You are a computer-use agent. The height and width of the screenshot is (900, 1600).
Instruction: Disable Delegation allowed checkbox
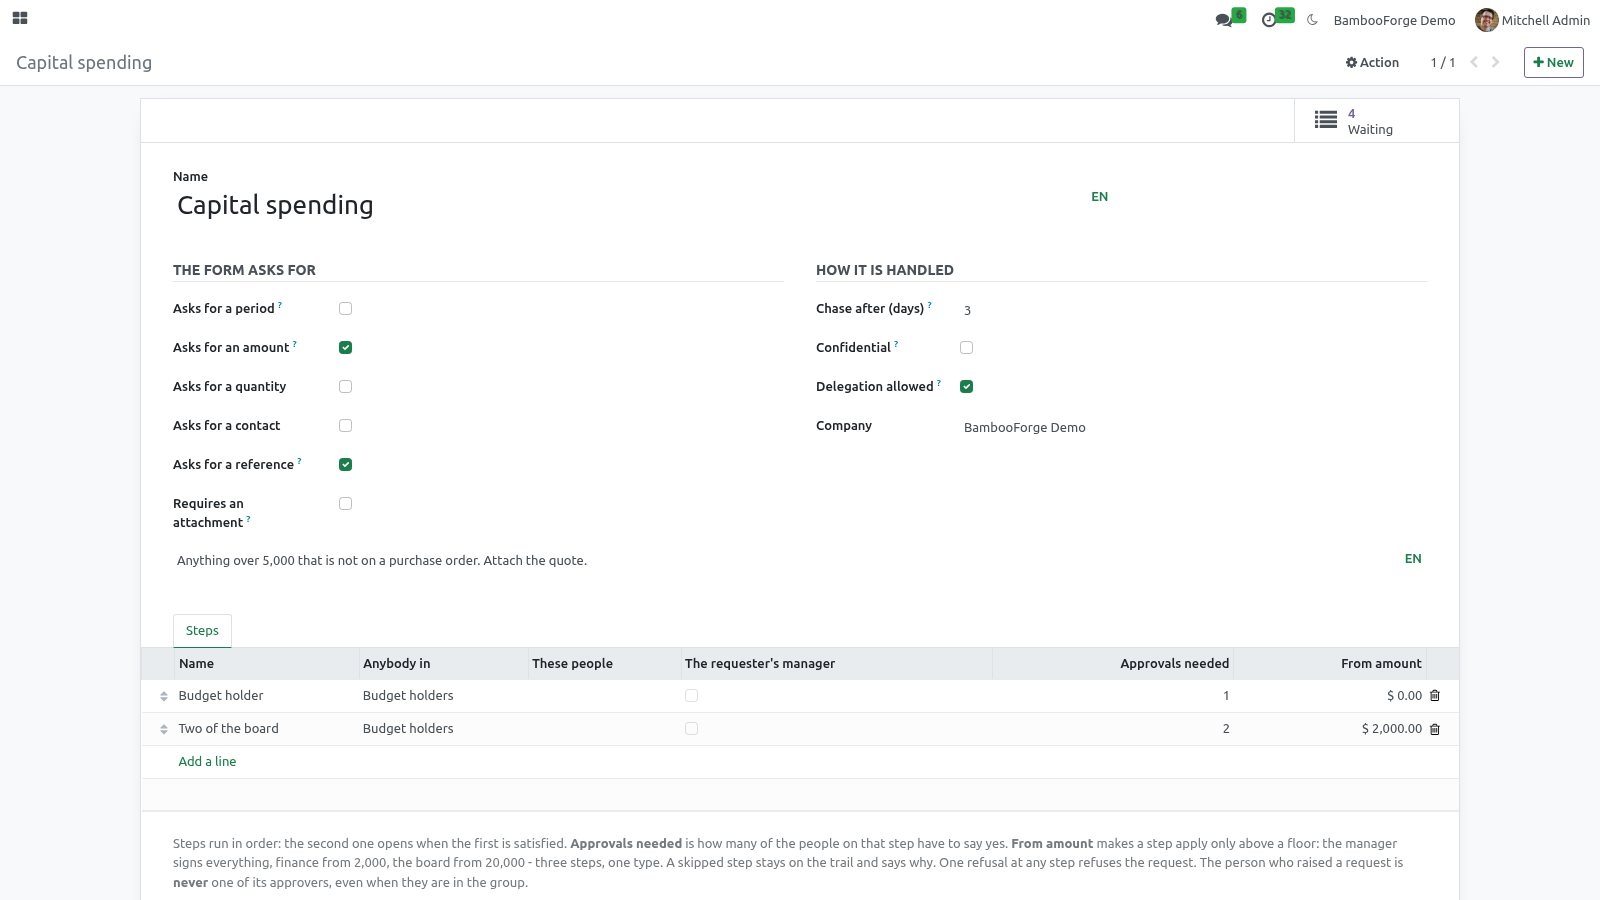pyautogui.click(x=966, y=387)
